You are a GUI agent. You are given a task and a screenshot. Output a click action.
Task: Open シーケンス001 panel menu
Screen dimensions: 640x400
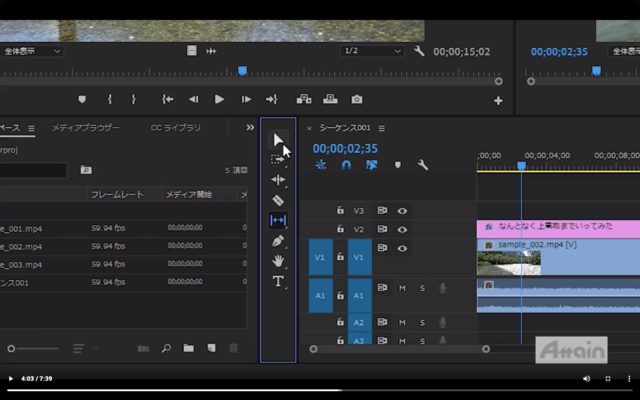[x=382, y=129]
